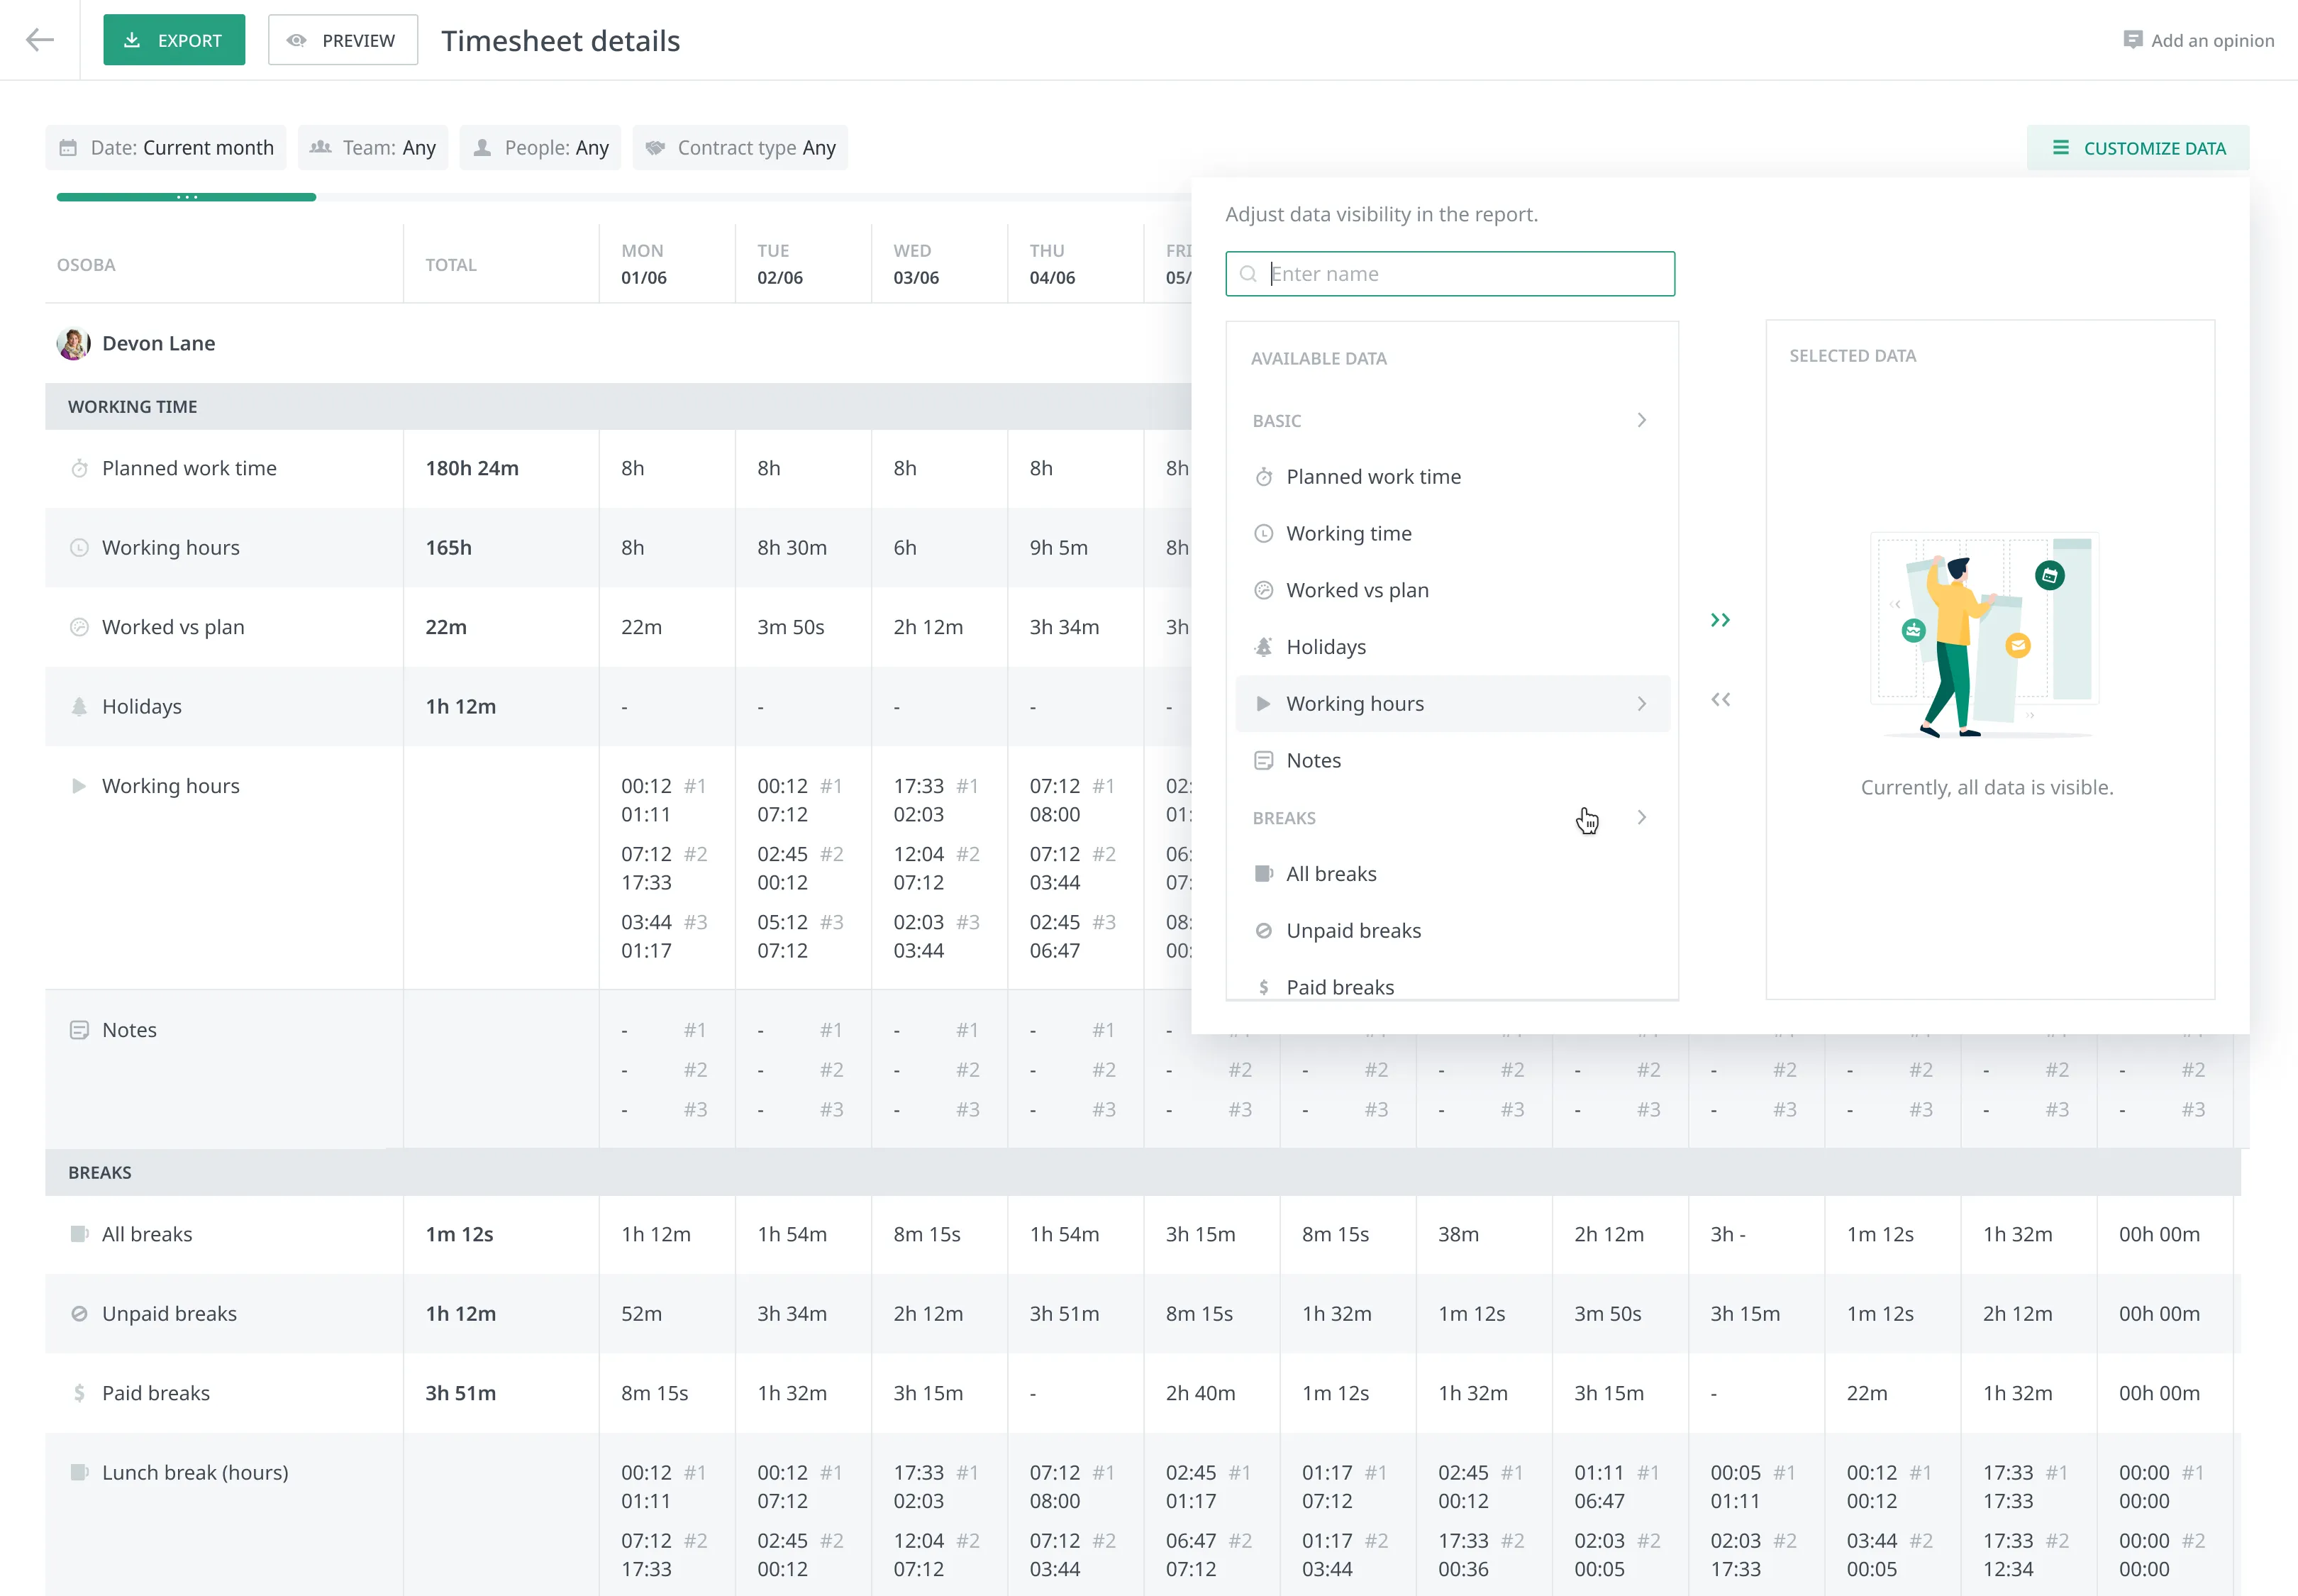
Task: Open the Date: Current month filter
Action: coord(166,148)
